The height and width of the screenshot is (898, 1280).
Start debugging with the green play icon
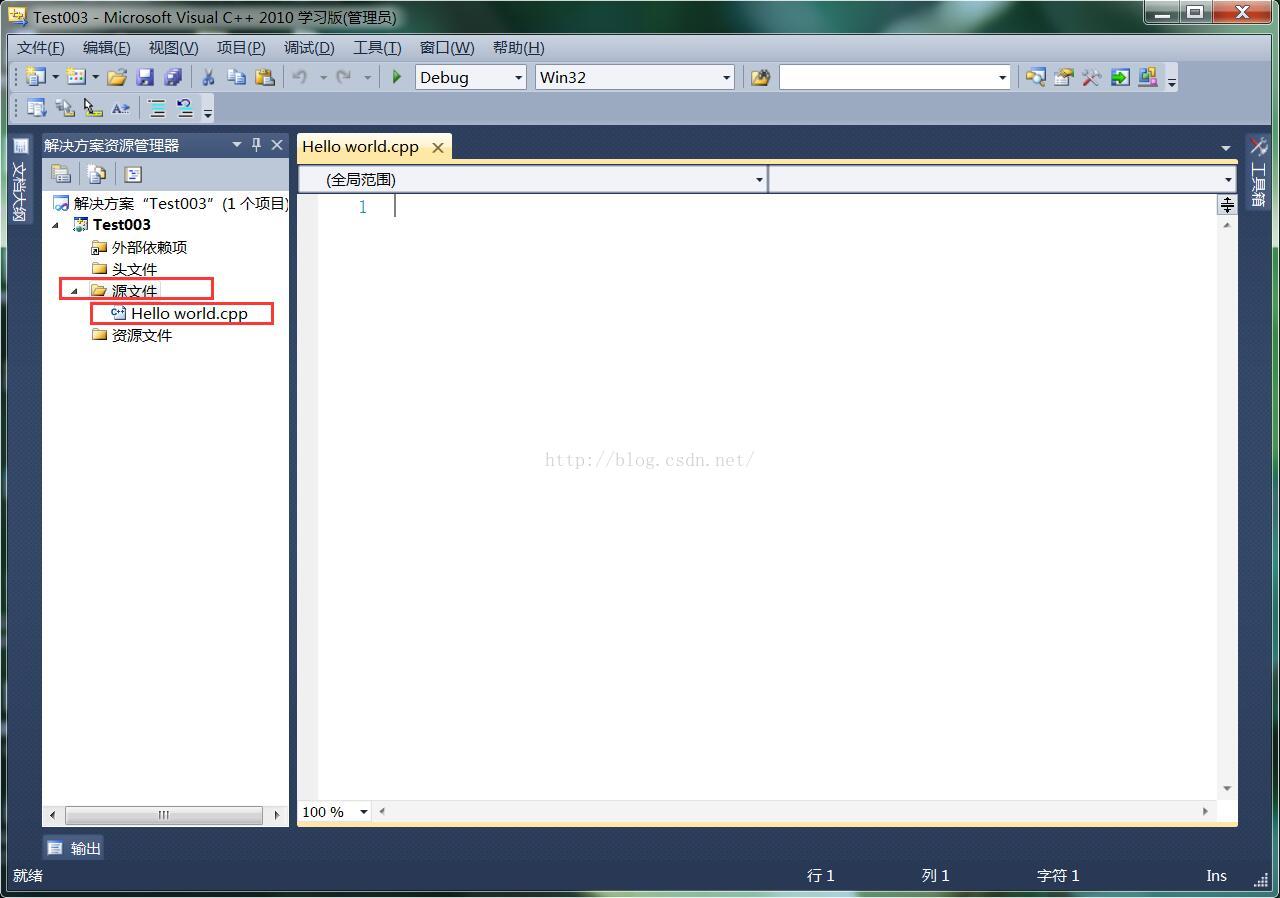(x=397, y=77)
